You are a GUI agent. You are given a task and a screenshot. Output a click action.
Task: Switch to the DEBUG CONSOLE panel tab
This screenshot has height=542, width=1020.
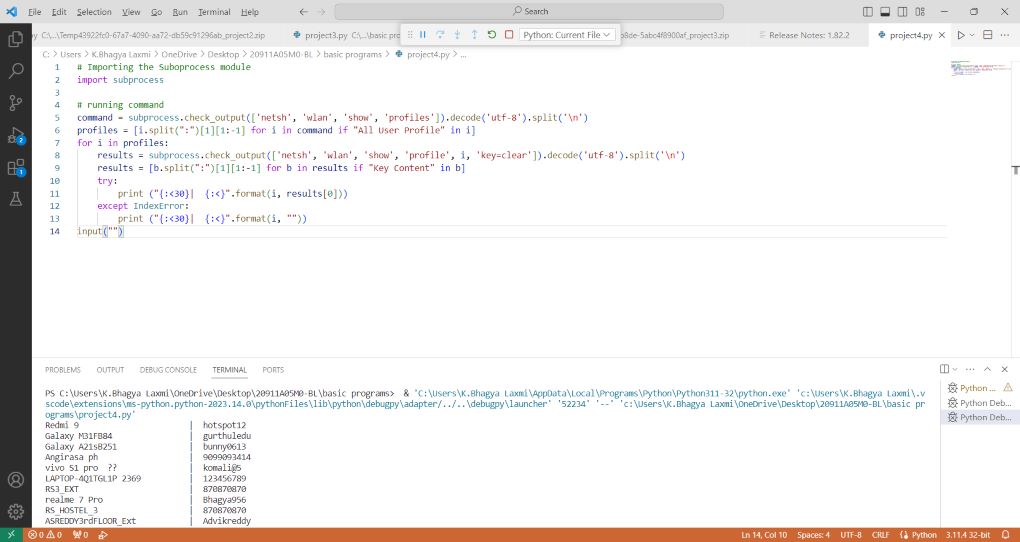pos(168,370)
